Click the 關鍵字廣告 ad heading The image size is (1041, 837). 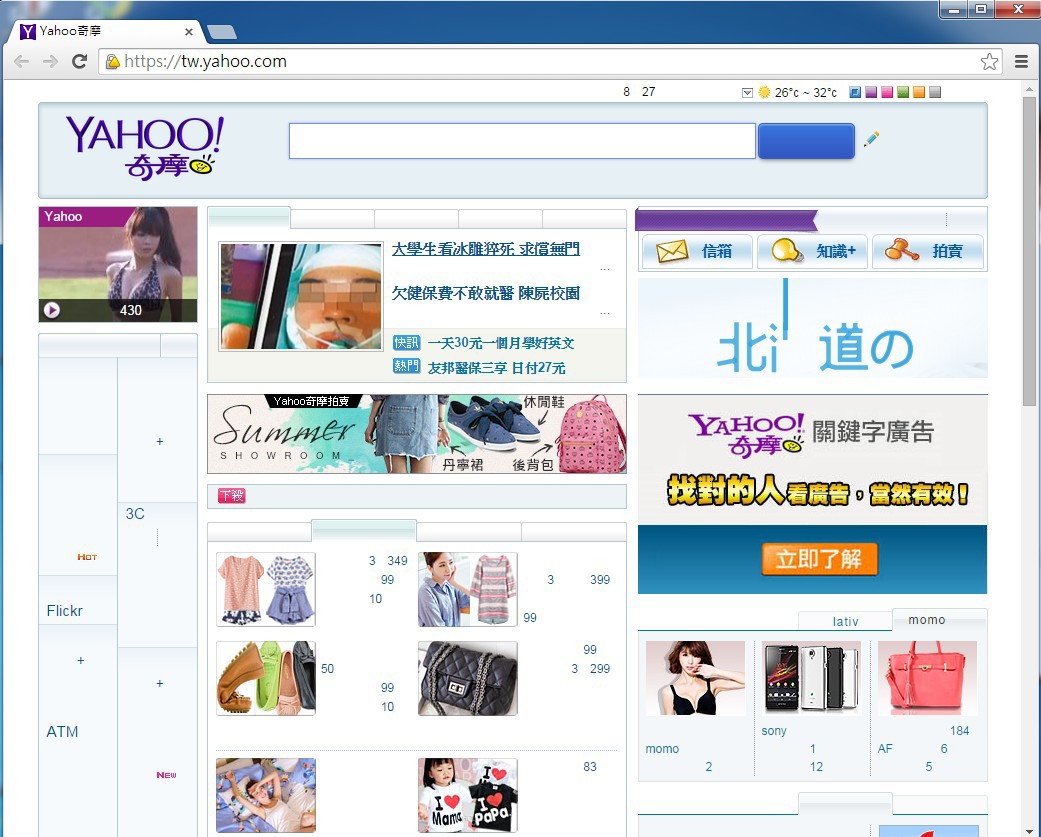(873, 431)
